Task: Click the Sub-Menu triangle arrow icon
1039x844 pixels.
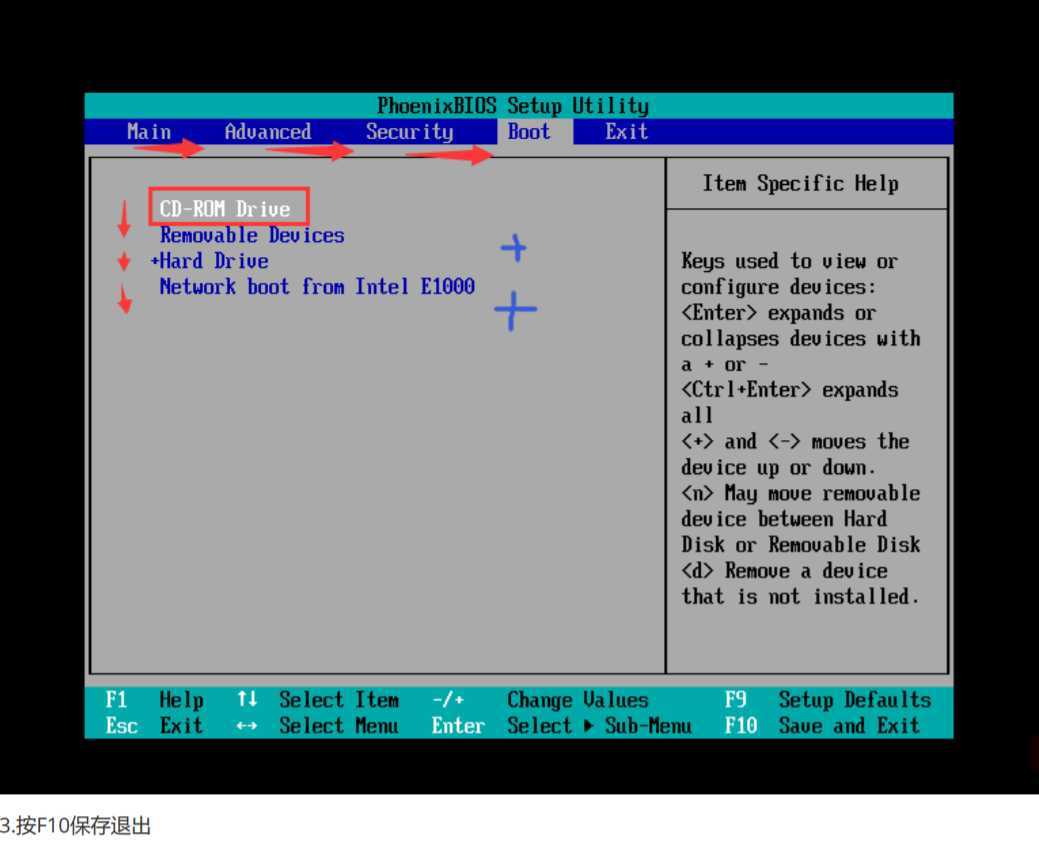Action: coord(588,726)
